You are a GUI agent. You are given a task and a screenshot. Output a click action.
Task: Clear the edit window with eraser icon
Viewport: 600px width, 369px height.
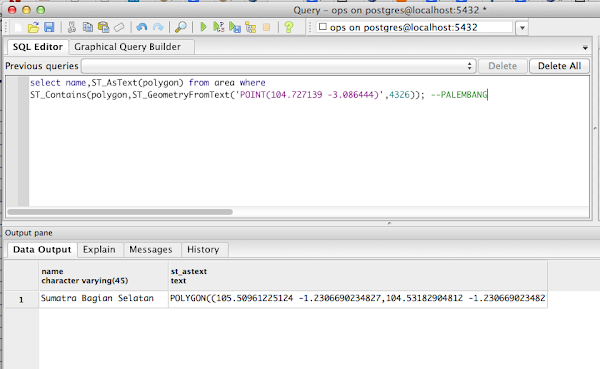[x=119, y=27]
